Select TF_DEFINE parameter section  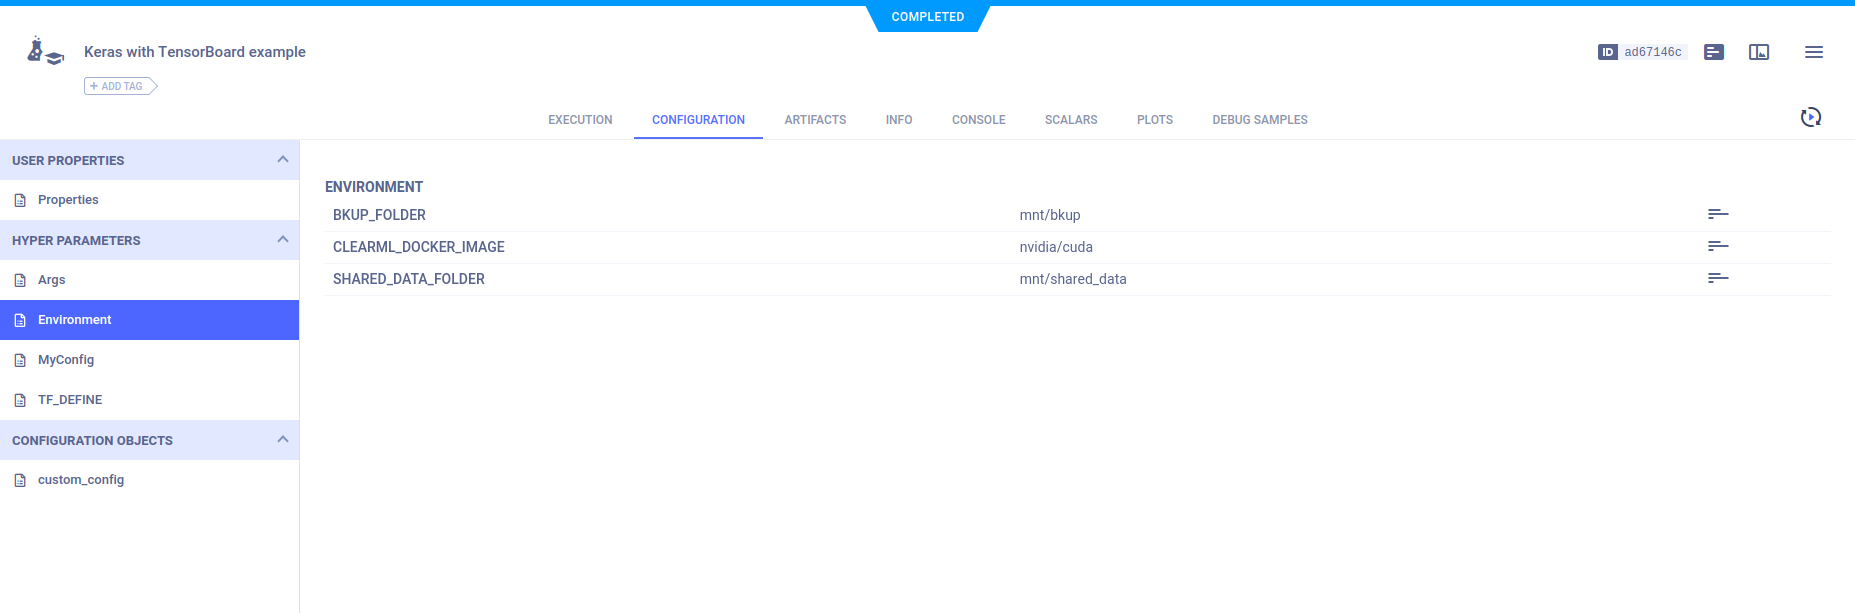[70, 400]
